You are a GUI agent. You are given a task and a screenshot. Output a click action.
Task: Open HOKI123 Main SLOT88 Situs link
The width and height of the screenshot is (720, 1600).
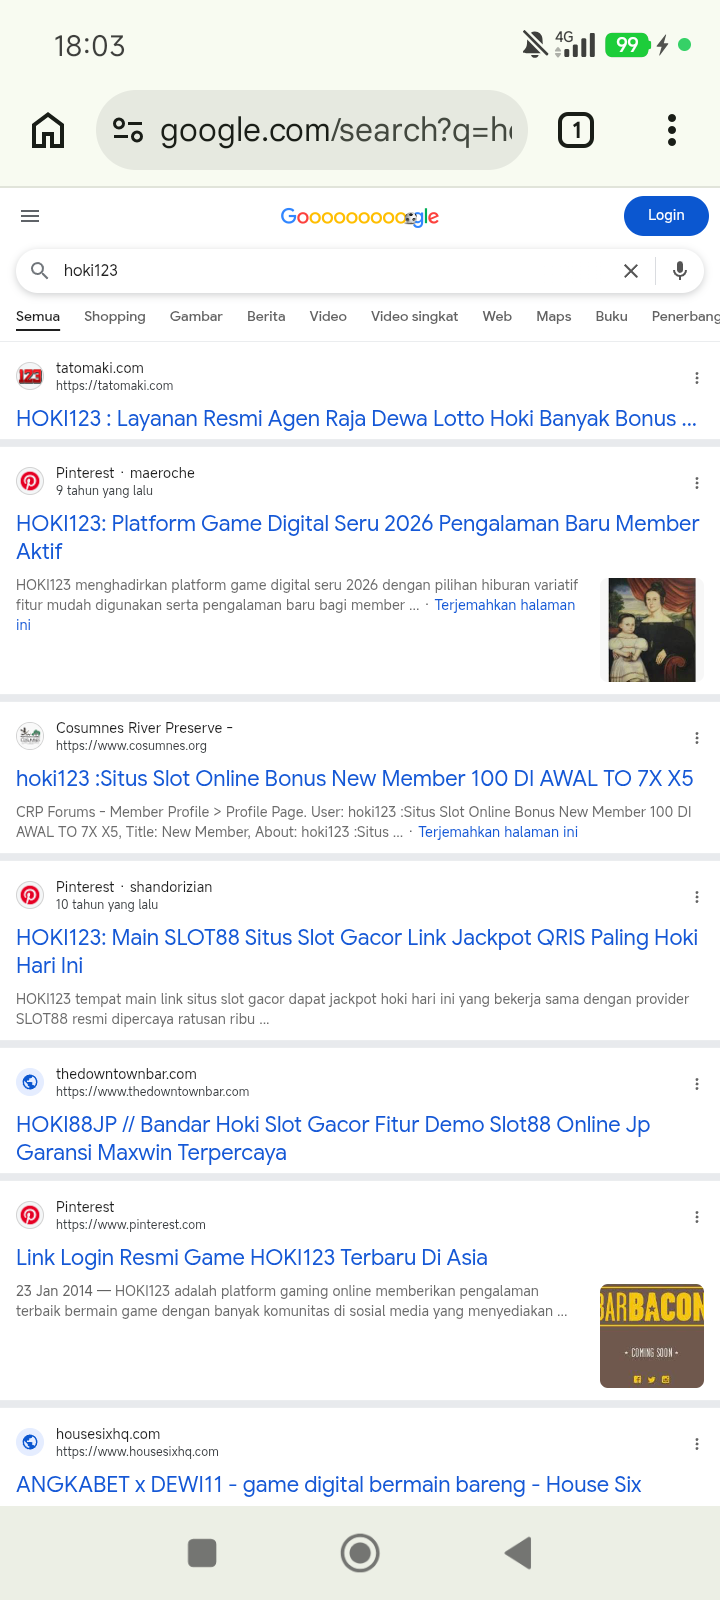coord(357,951)
